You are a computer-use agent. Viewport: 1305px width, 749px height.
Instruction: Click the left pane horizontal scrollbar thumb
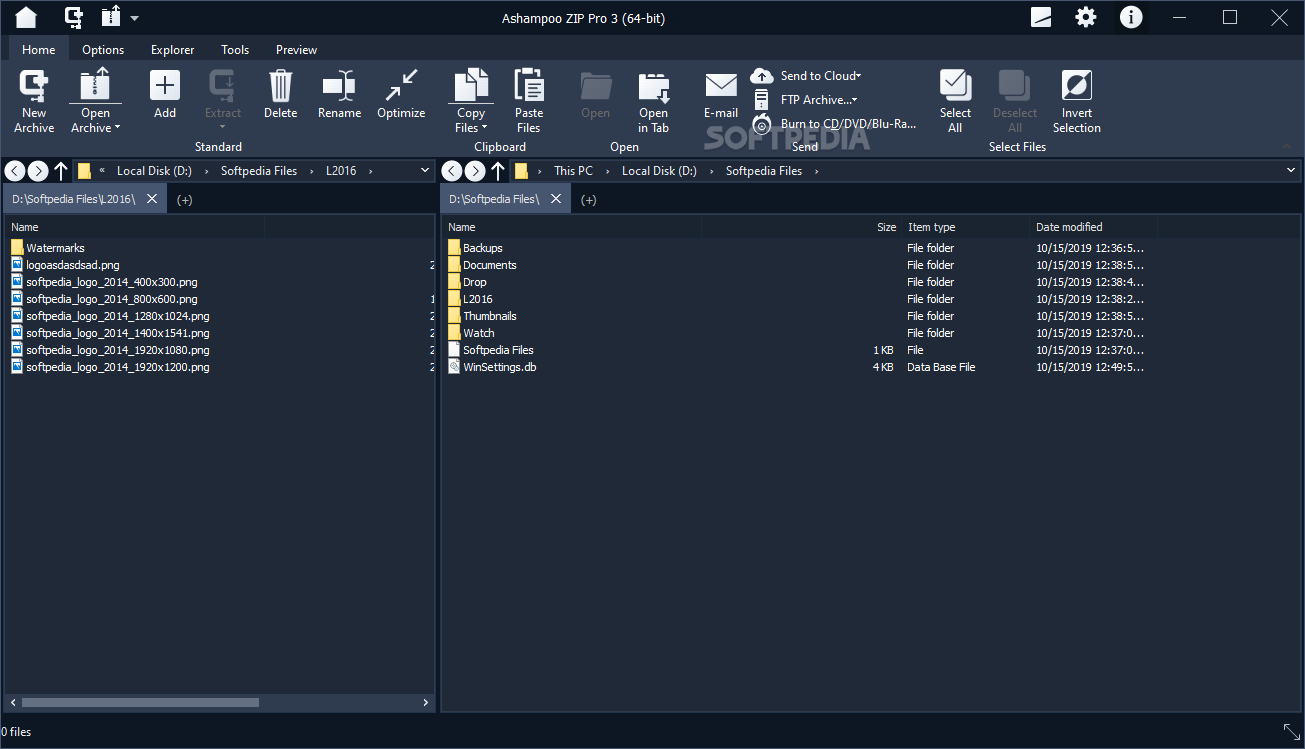point(140,703)
